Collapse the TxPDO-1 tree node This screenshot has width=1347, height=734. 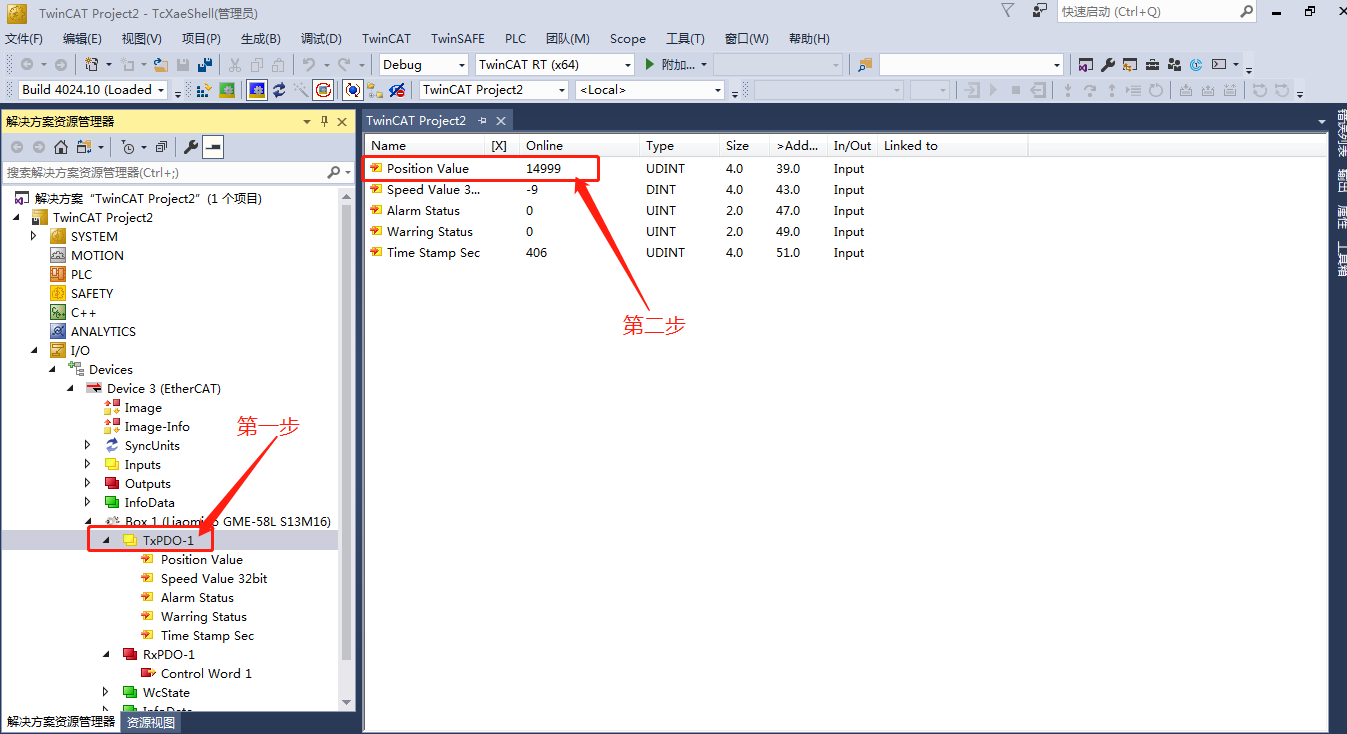coord(107,540)
